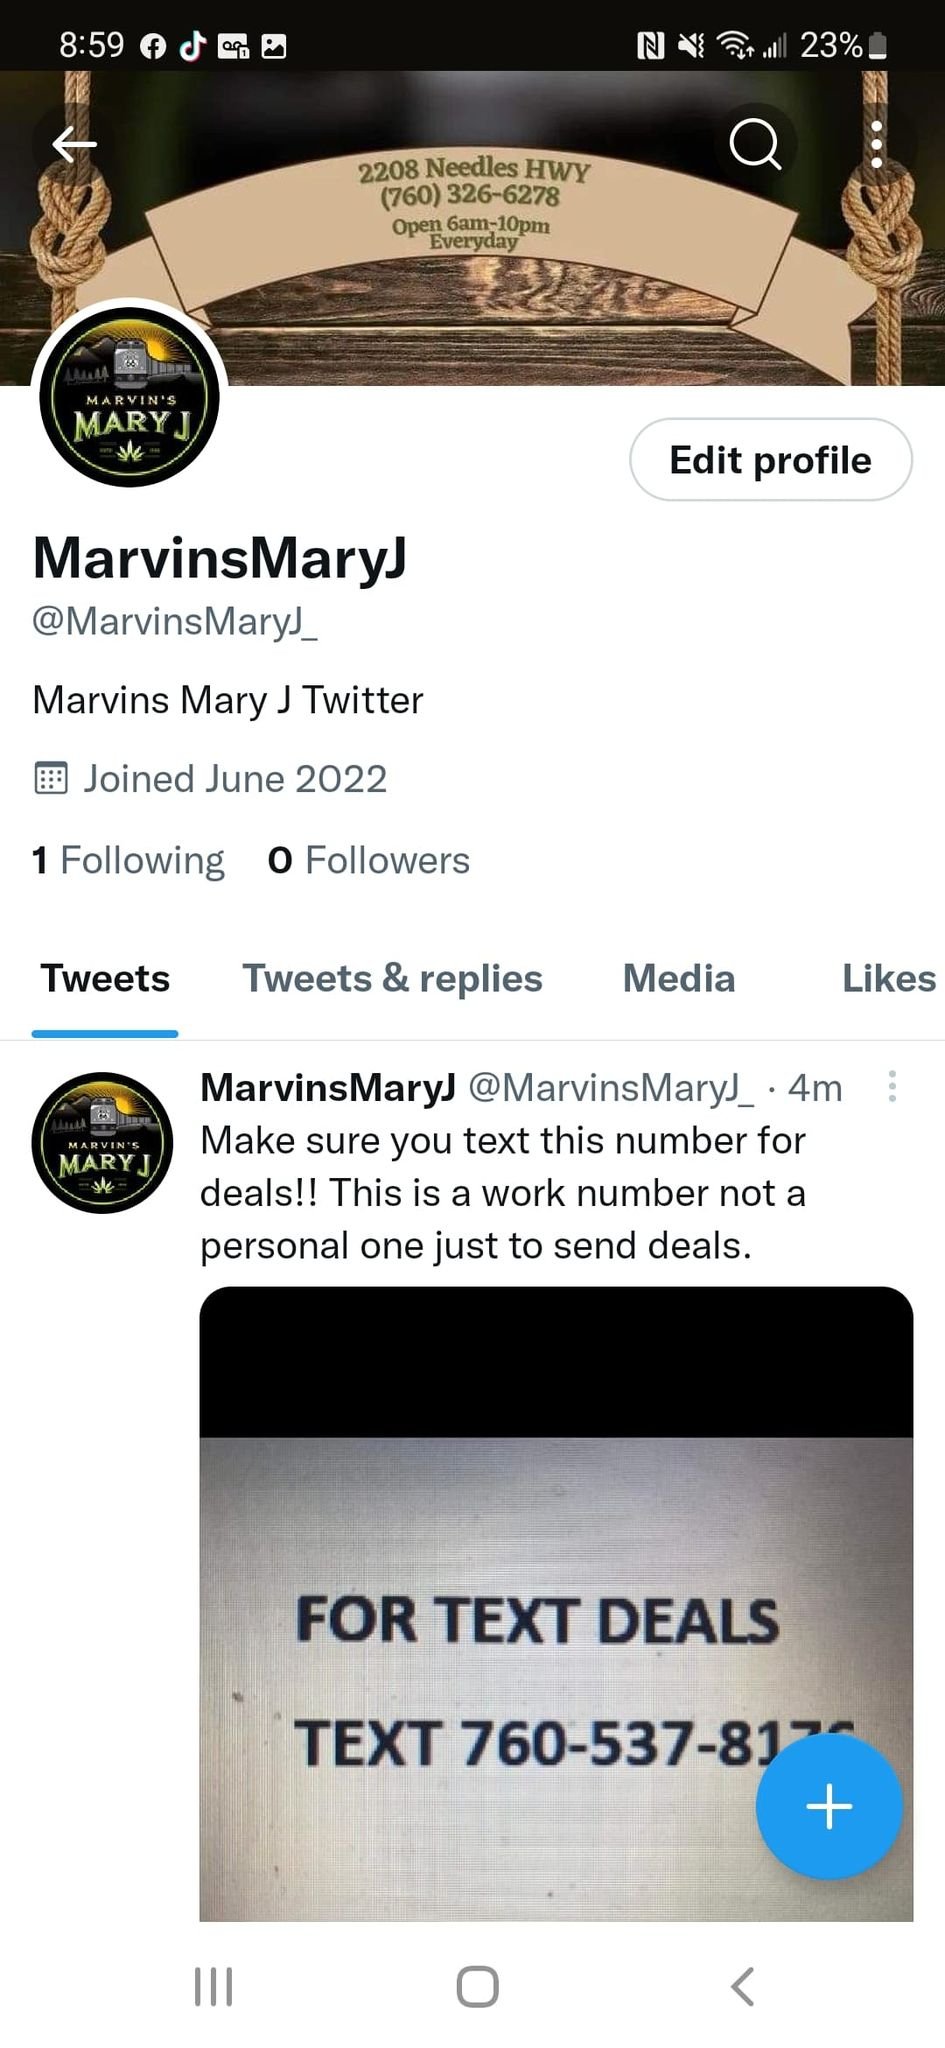Image resolution: width=945 pixels, height=2048 pixels.
Task: Tap the tweet author's avatar
Action: click(x=102, y=1143)
